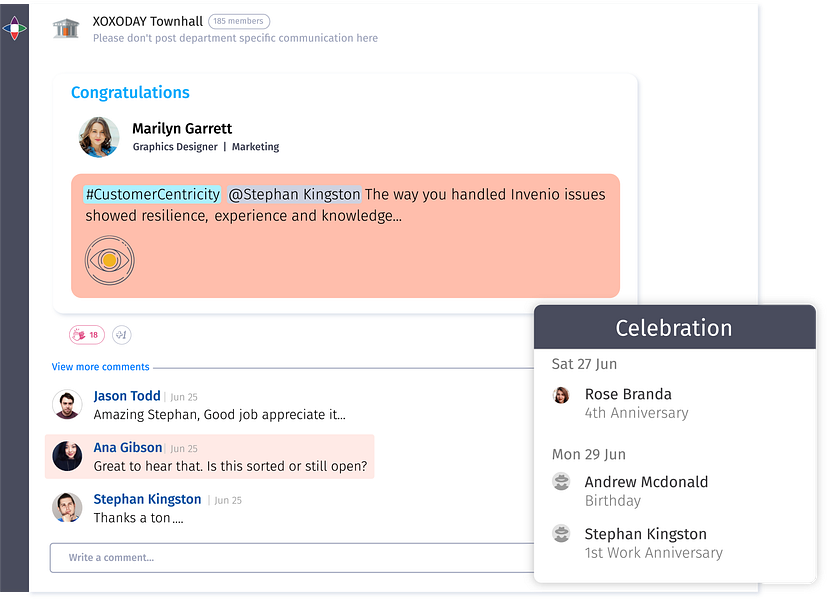
Task: Focus the Write a comment field
Action: pyautogui.click(x=292, y=558)
